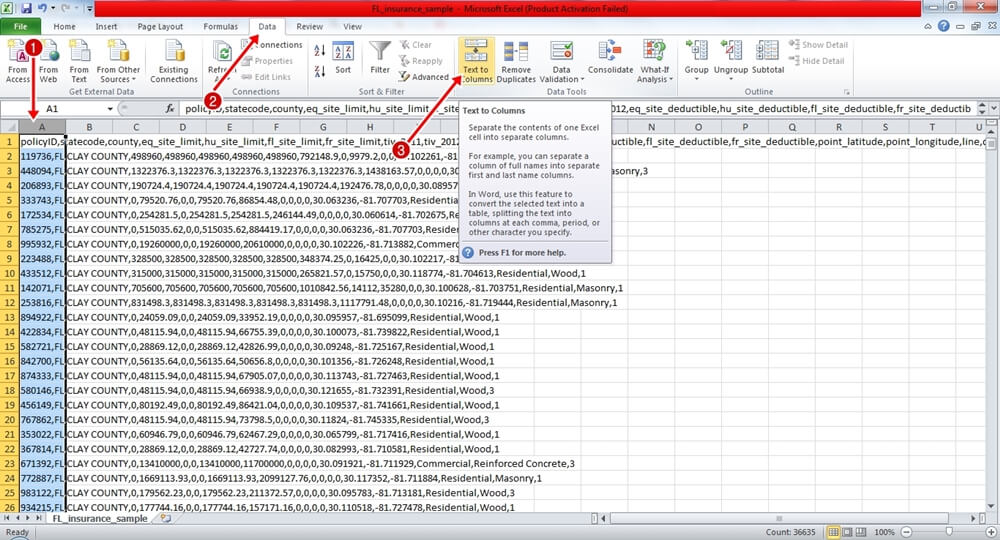1000x540 pixels.
Task: Open the Page Layout tab
Action: coord(162,27)
